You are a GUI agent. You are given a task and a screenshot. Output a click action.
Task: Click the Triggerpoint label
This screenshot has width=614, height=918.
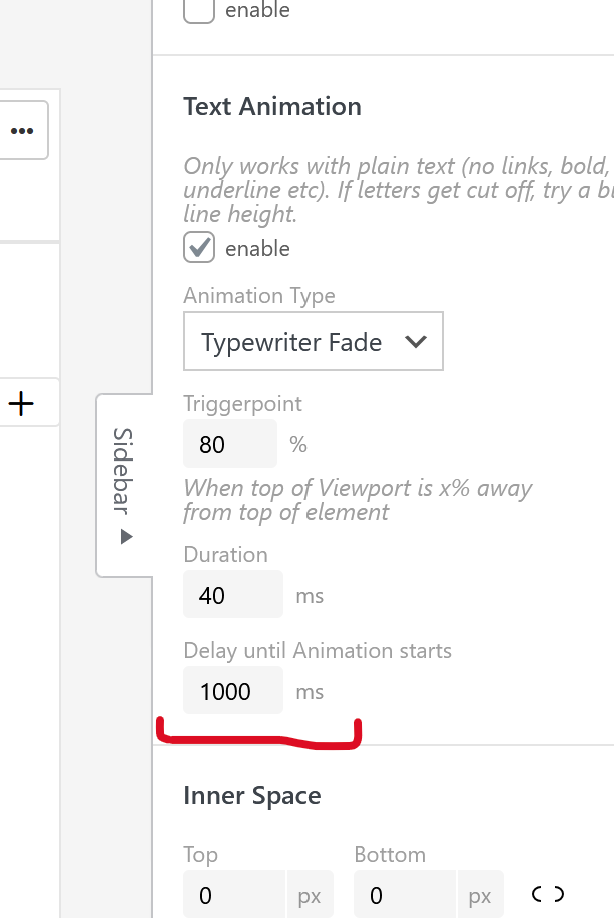[242, 404]
